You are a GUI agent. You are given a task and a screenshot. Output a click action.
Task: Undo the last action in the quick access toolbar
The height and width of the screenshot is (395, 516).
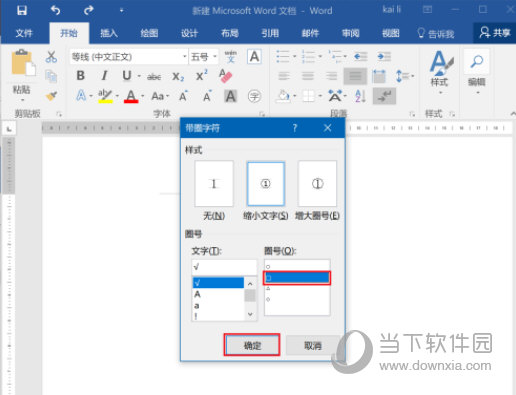(x=55, y=10)
